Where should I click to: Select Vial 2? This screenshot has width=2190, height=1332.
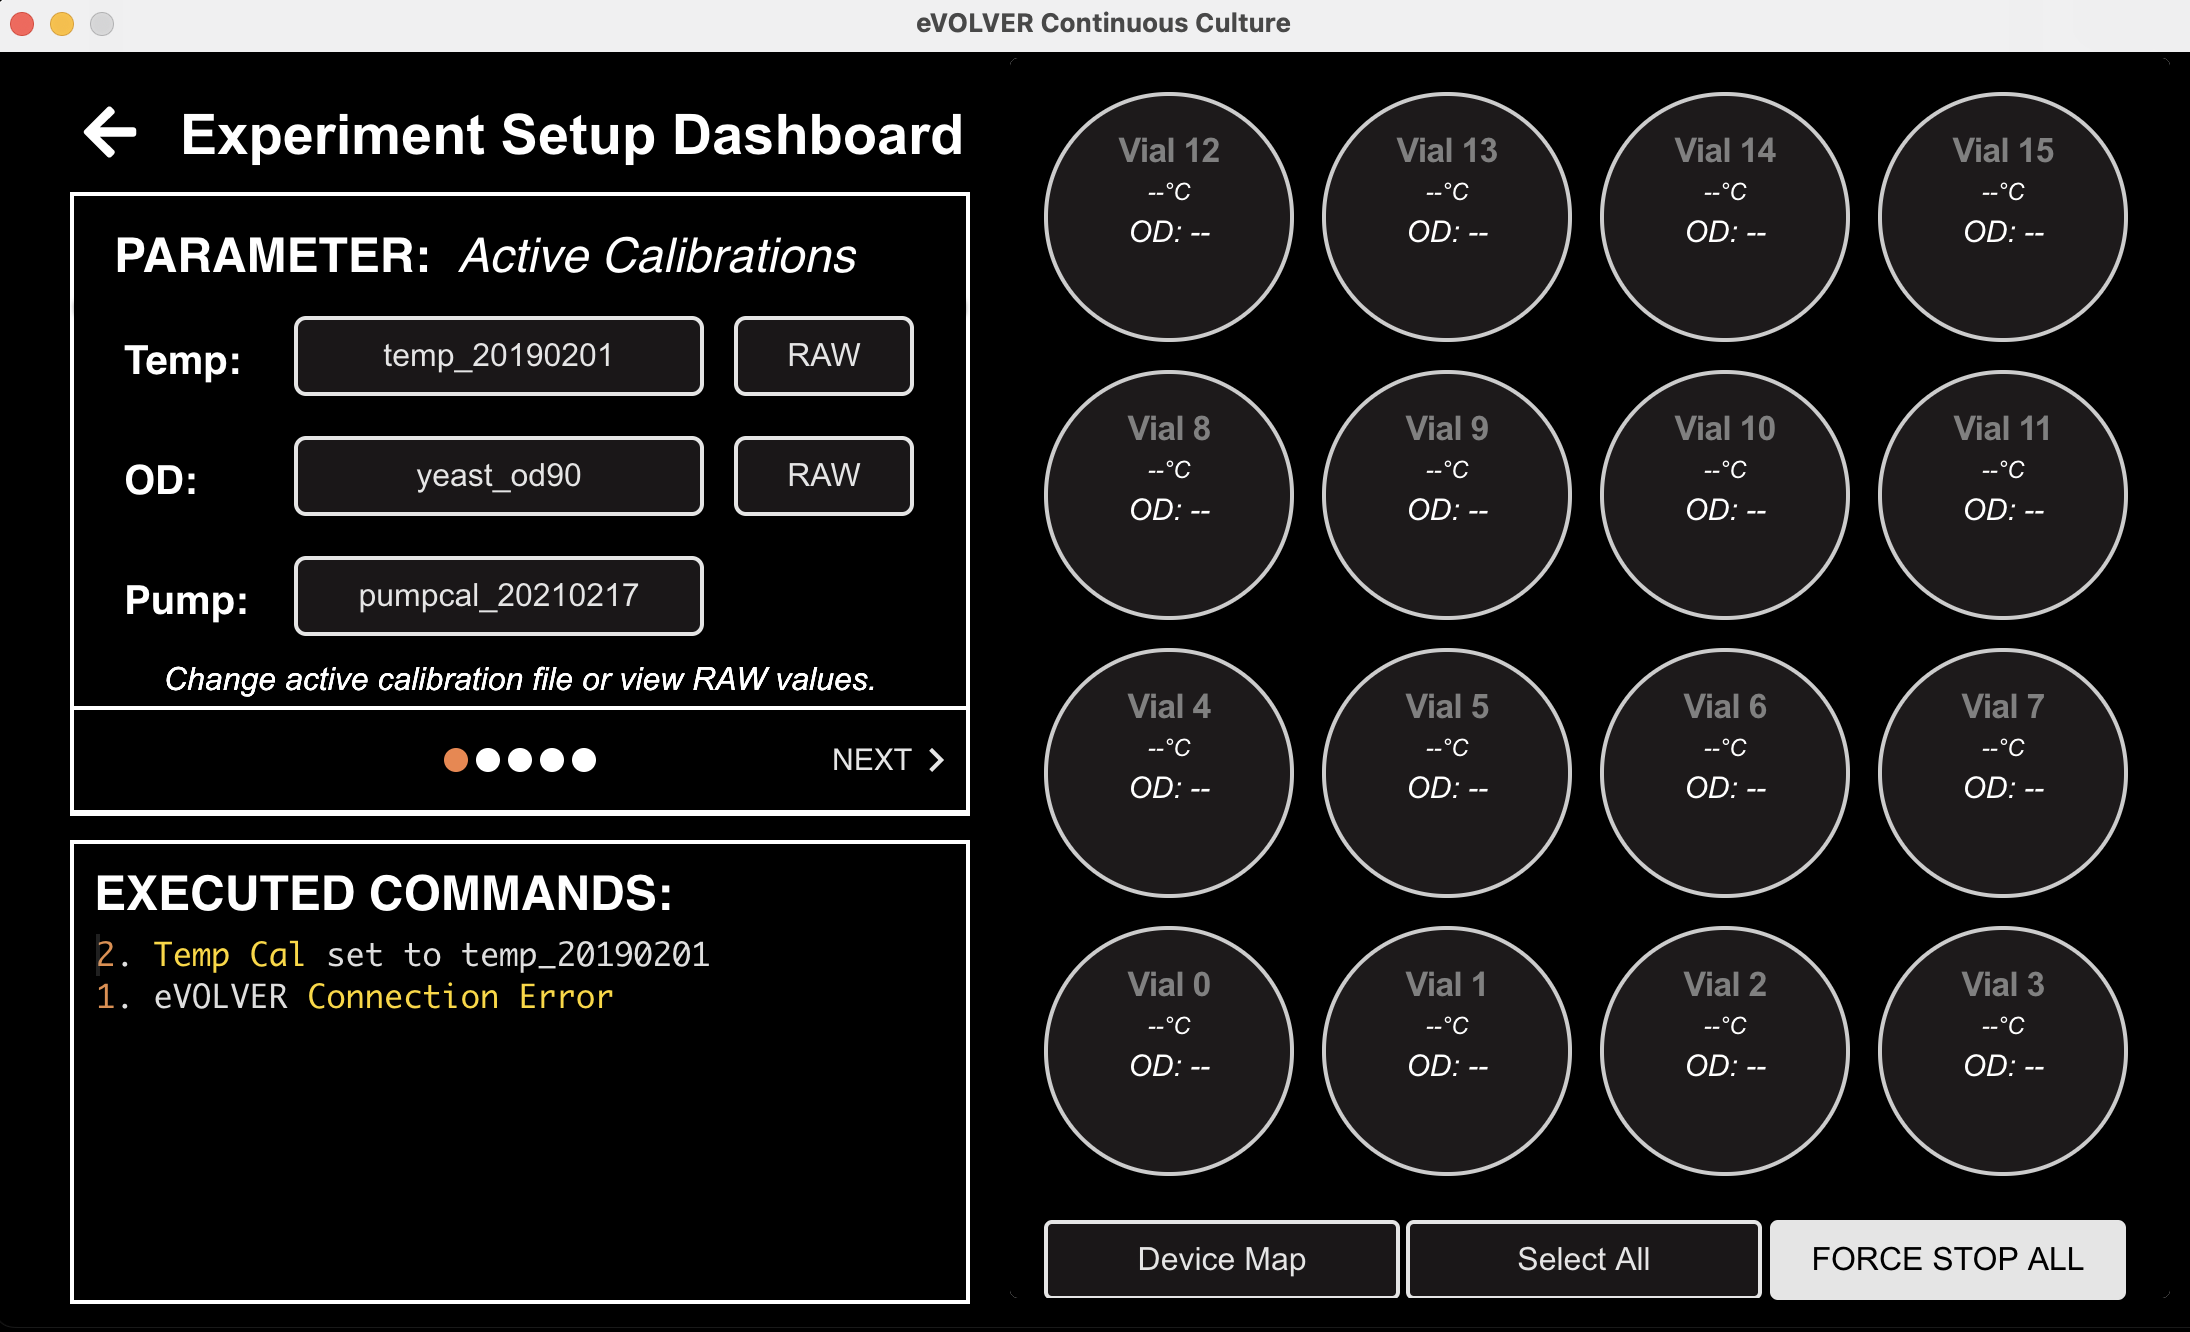tap(1725, 1051)
